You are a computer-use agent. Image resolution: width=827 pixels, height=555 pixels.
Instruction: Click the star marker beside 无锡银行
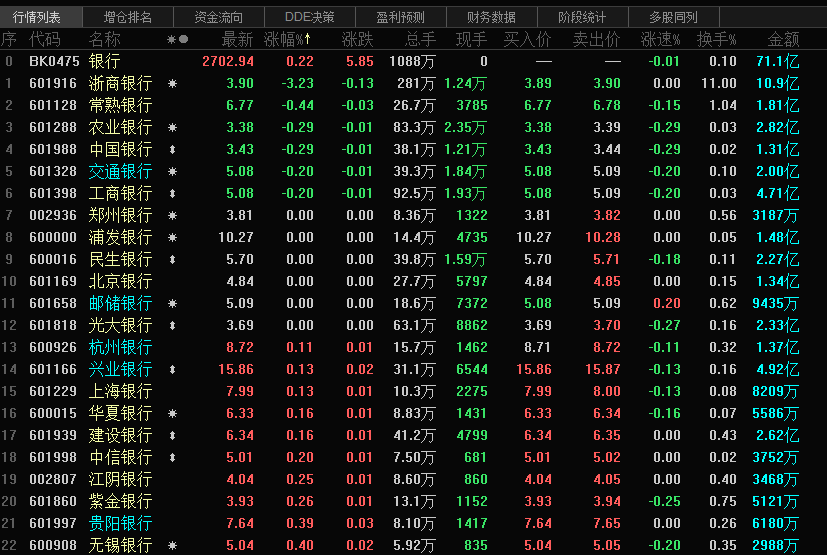point(172,546)
